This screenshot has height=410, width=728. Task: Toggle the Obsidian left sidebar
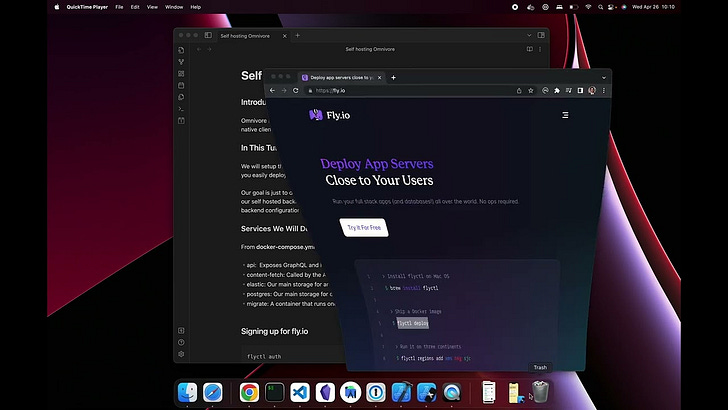coord(208,35)
